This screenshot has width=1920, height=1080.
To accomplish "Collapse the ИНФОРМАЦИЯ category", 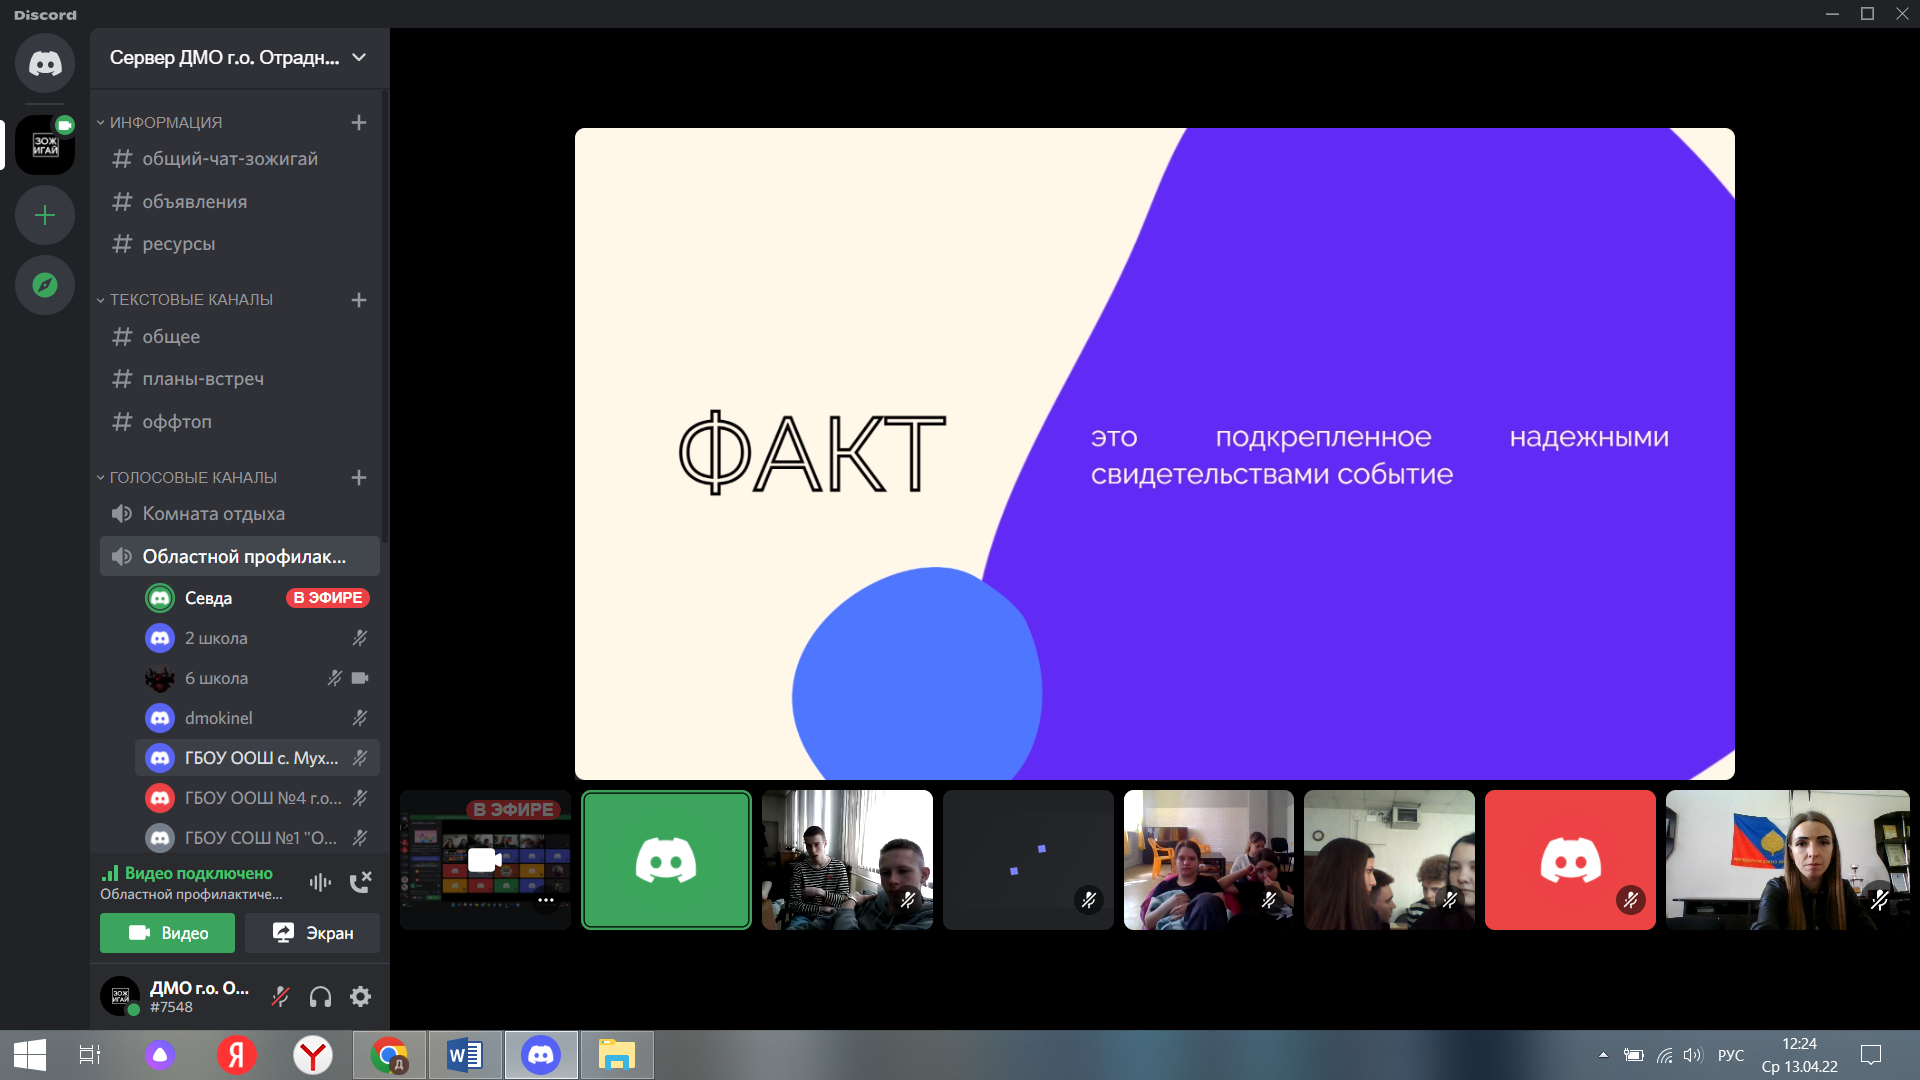I will pyautogui.click(x=165, y=122).
